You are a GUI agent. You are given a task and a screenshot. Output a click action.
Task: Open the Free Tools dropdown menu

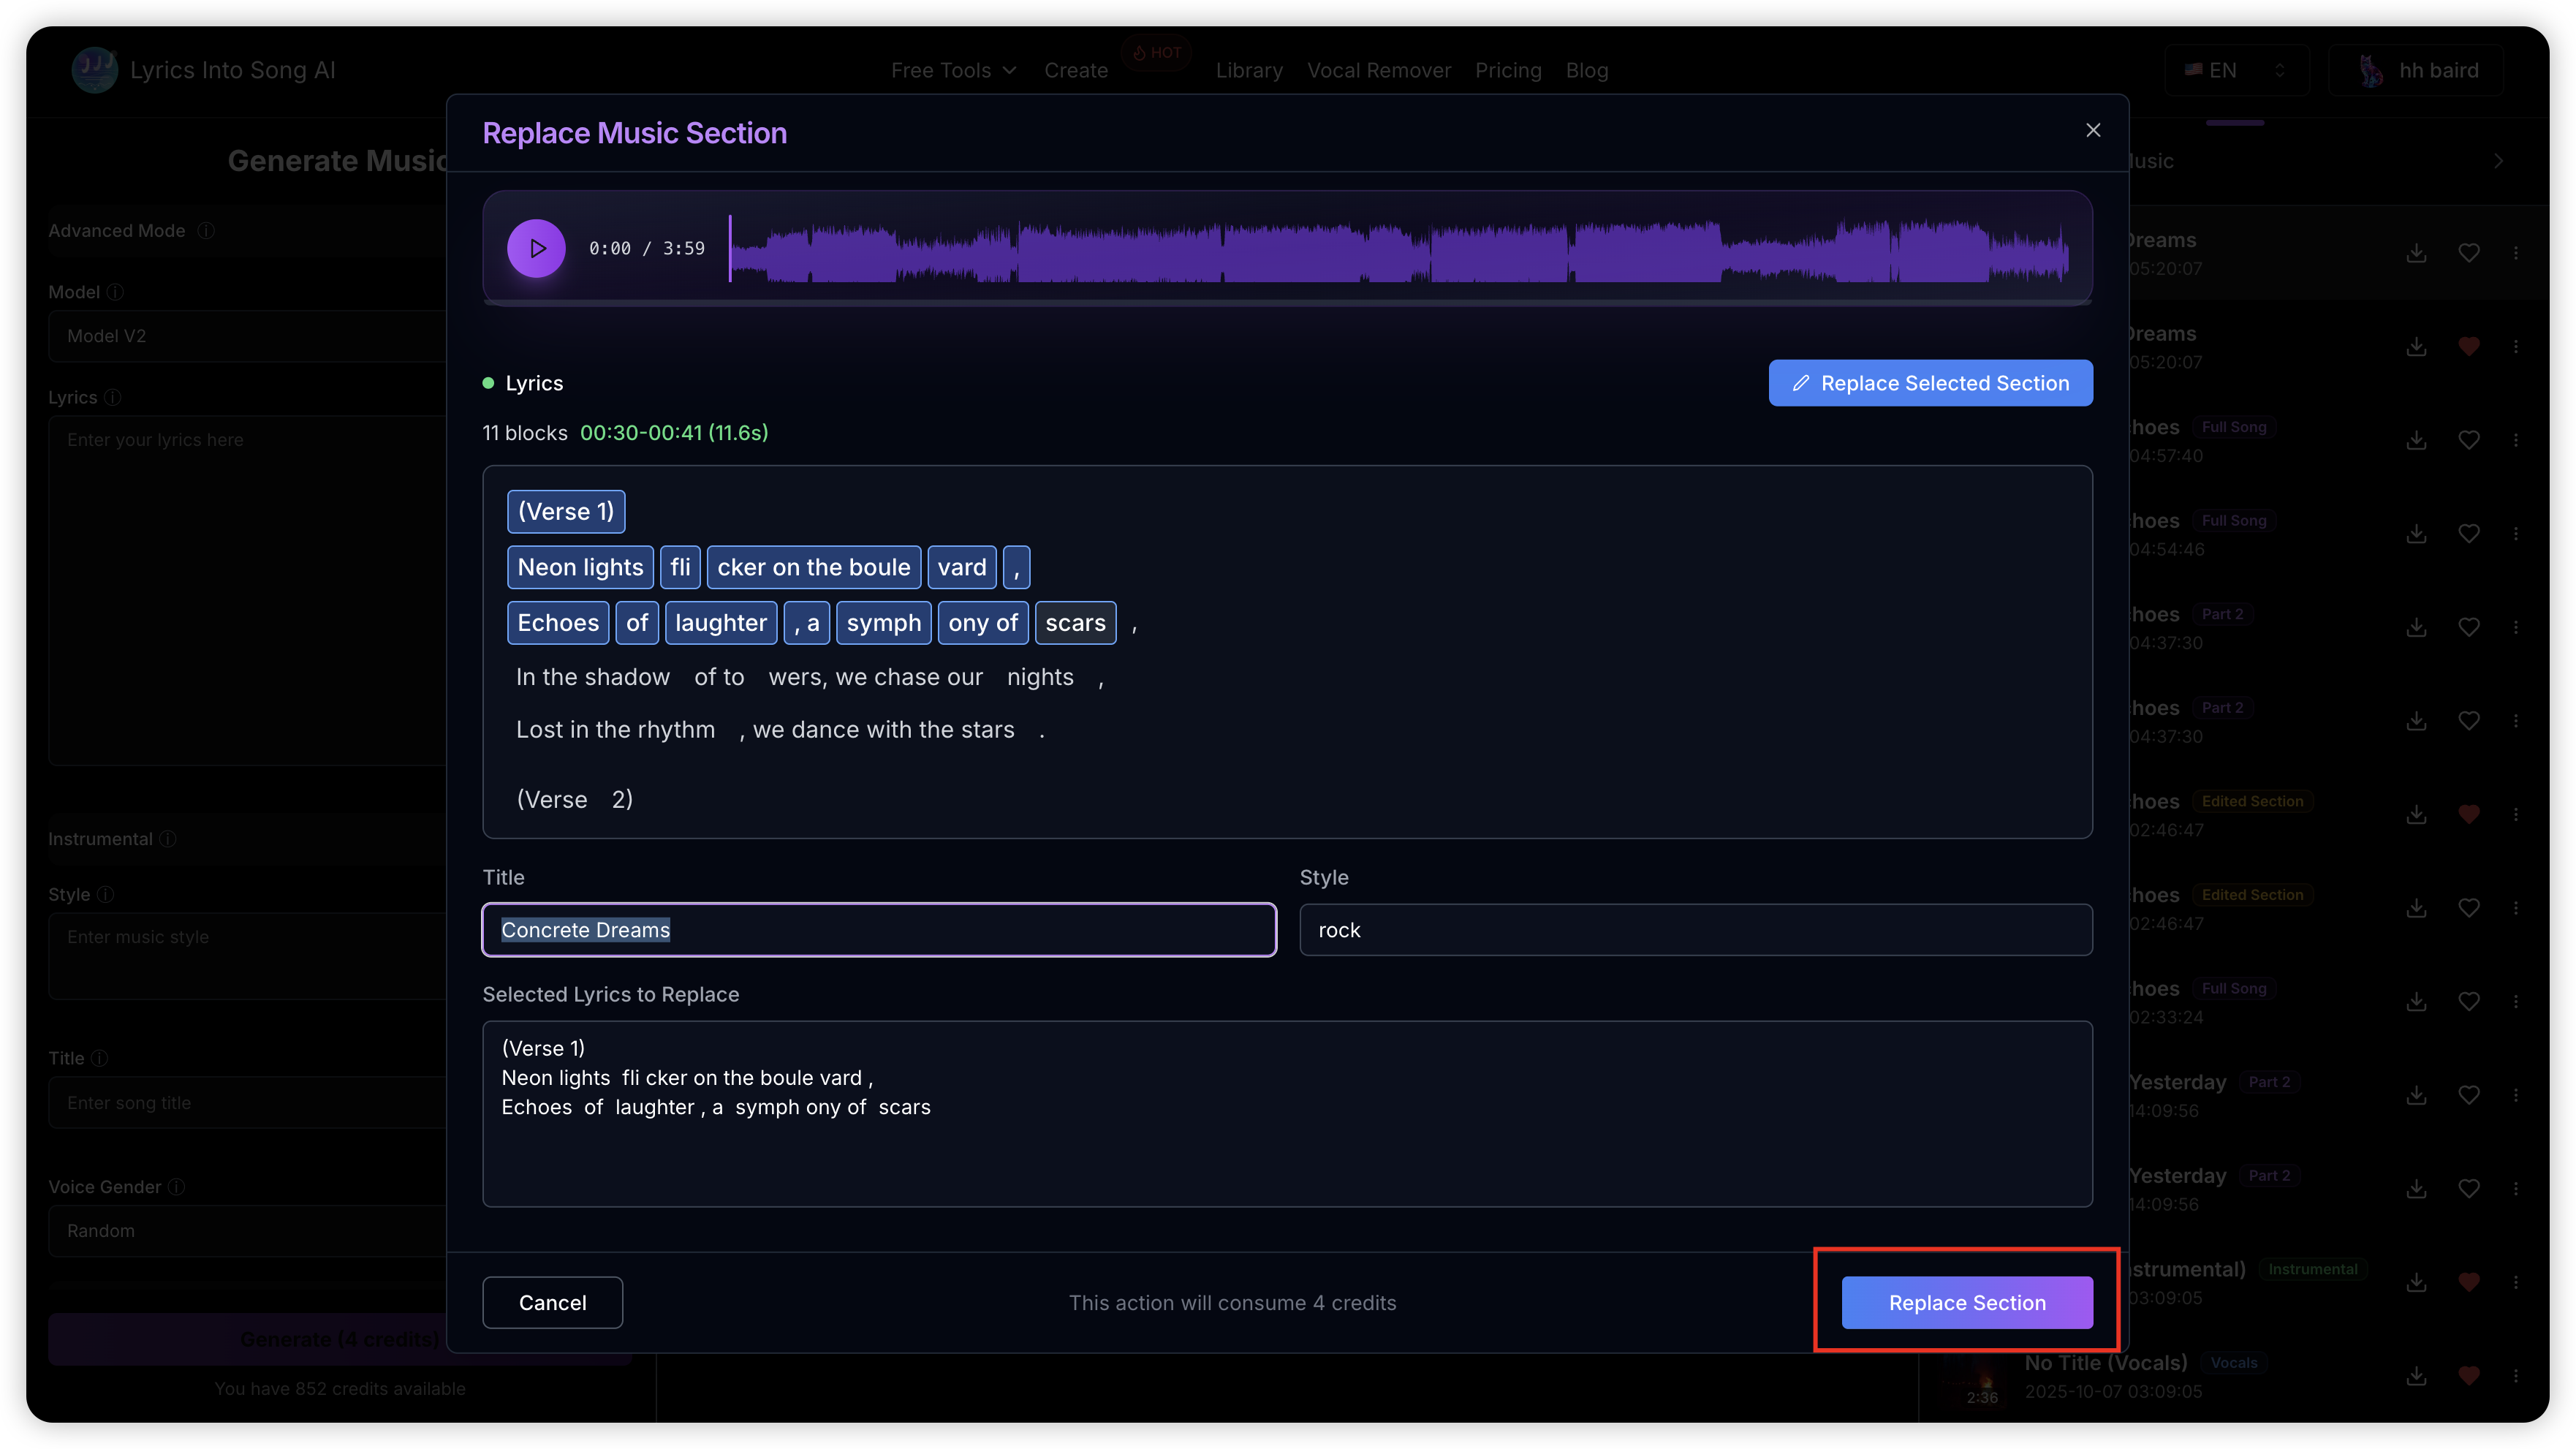[x=953, y=70]
